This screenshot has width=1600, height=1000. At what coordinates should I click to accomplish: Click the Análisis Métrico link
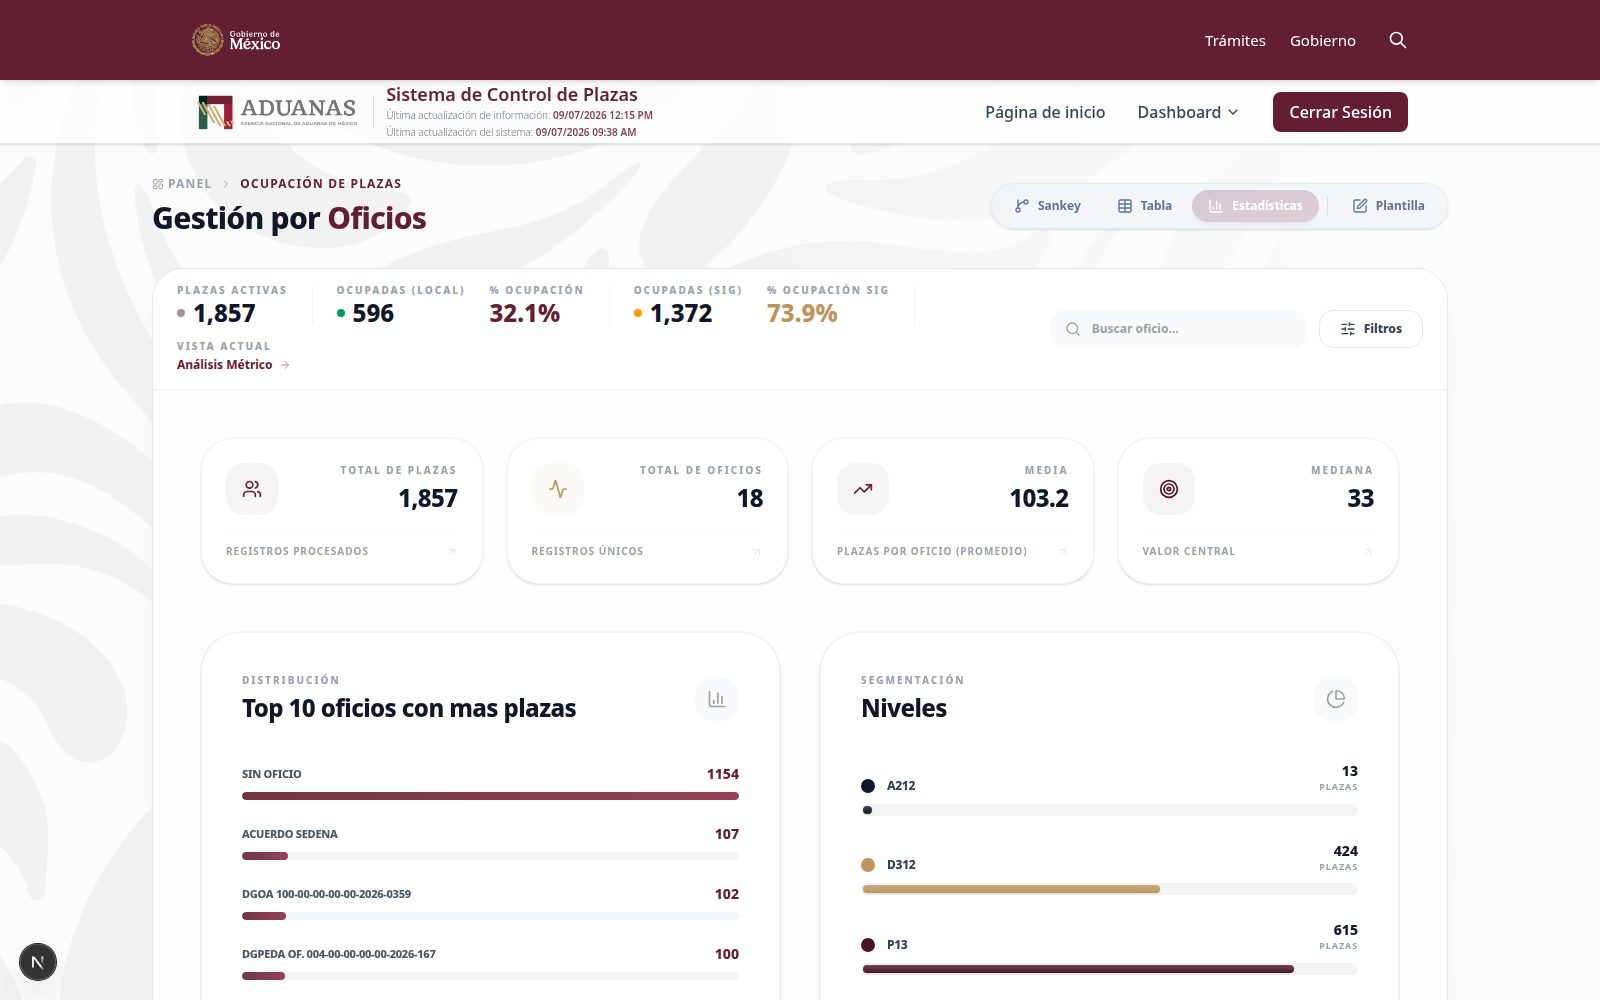click(225, 365)
